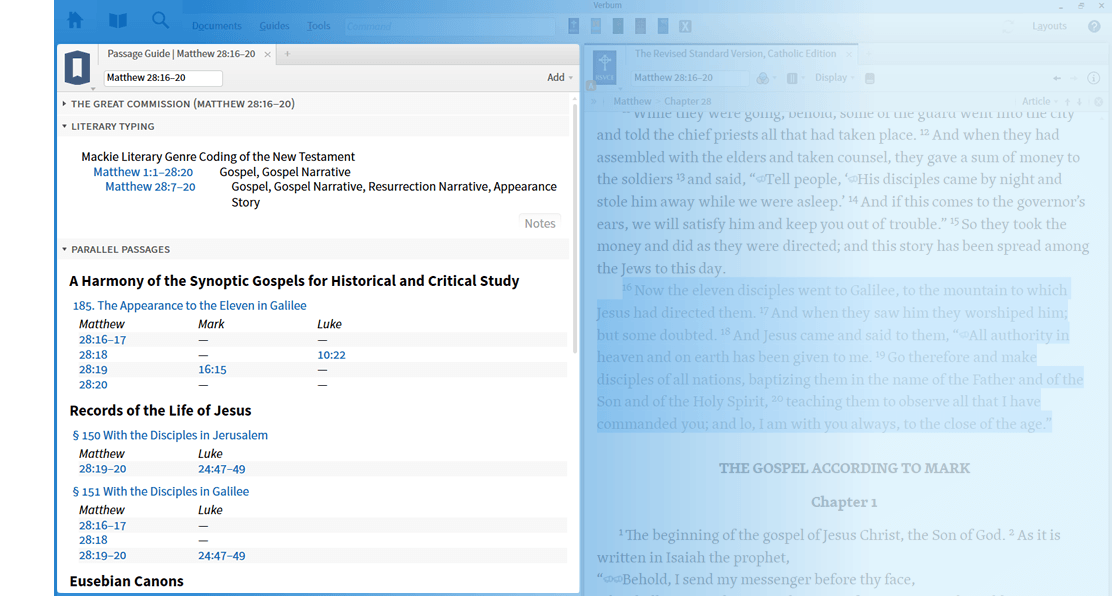Click the Notes button under Literary Typing

(x=540, y=224)
